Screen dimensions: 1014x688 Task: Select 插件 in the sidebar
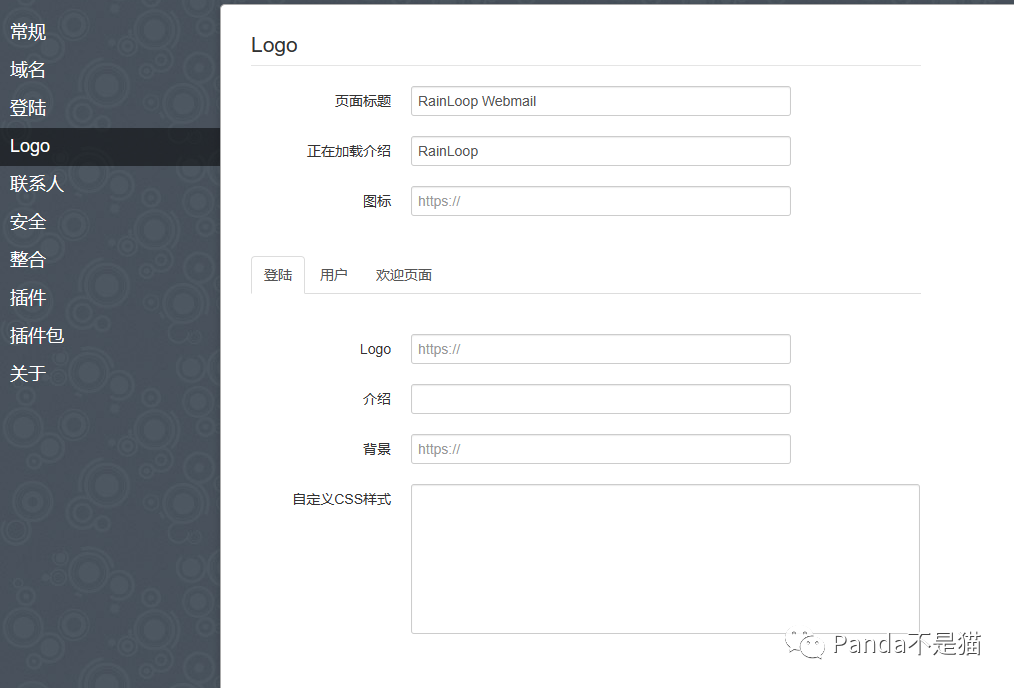27,297
